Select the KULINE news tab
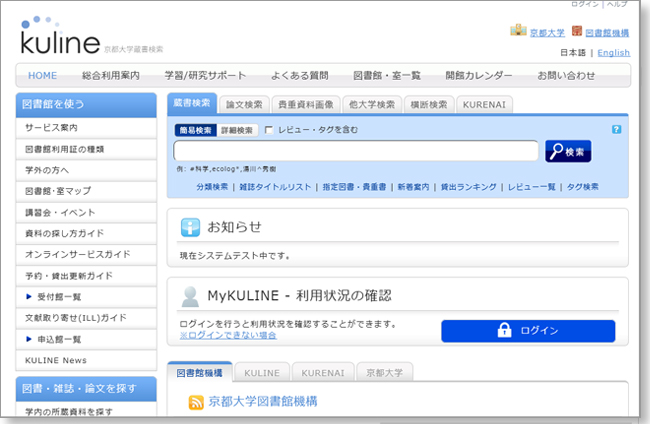Screen dimensions: 650x424 pos(262,373)
